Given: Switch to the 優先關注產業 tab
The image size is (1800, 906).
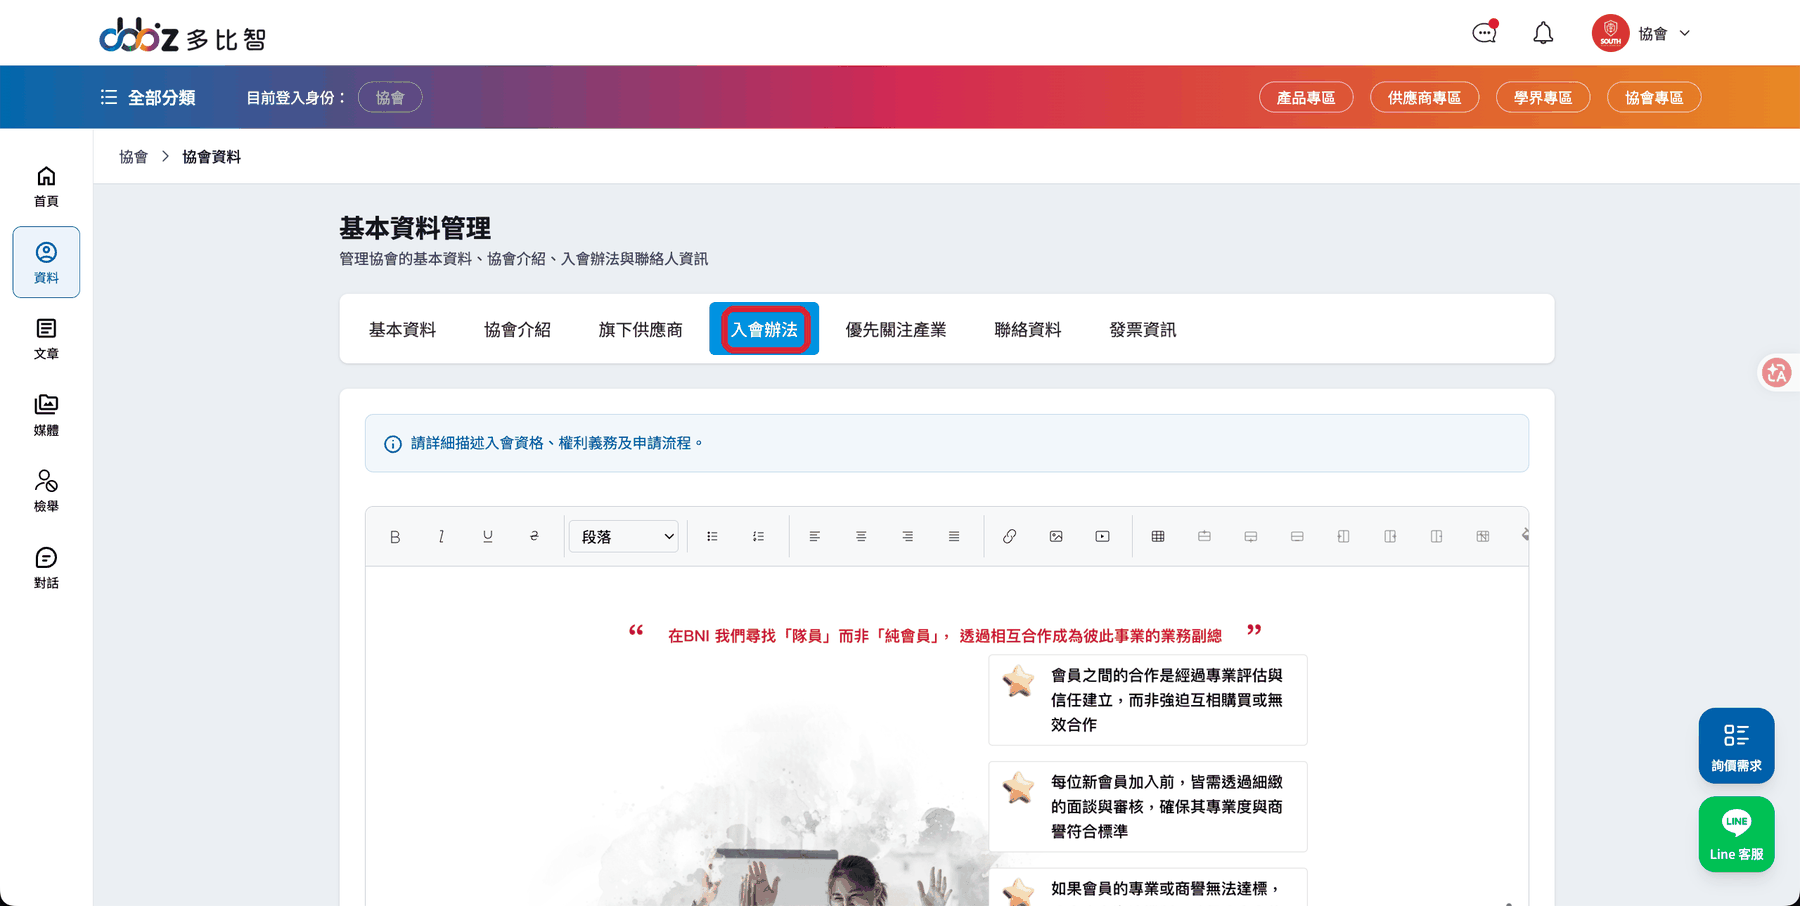Looking at the screenshot, I should (x=896, y=329).
